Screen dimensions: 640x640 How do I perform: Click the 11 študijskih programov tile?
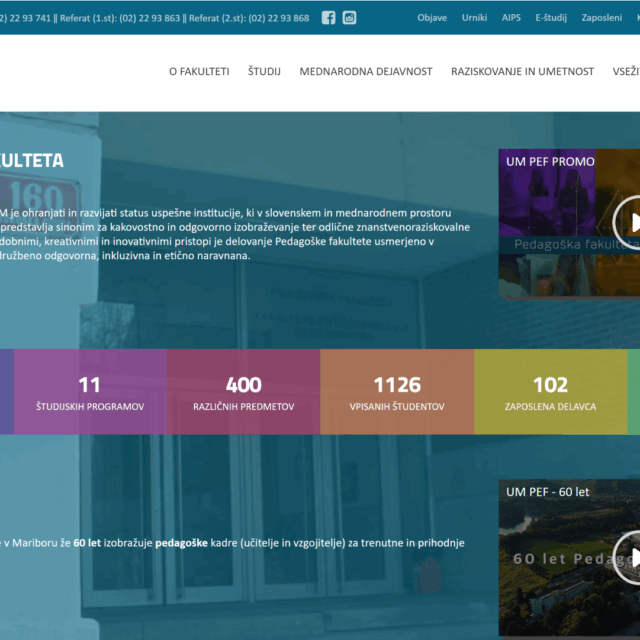coord(90,393)
